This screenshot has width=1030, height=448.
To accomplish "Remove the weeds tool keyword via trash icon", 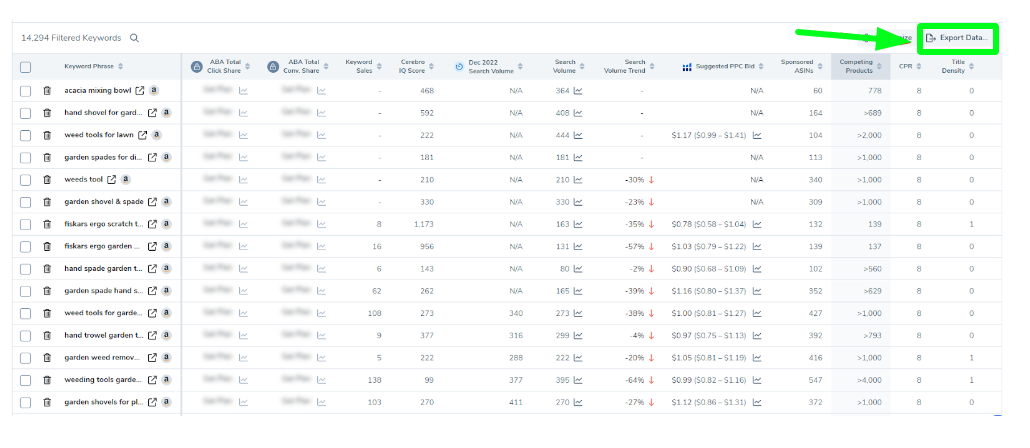I will click(47, 180).
